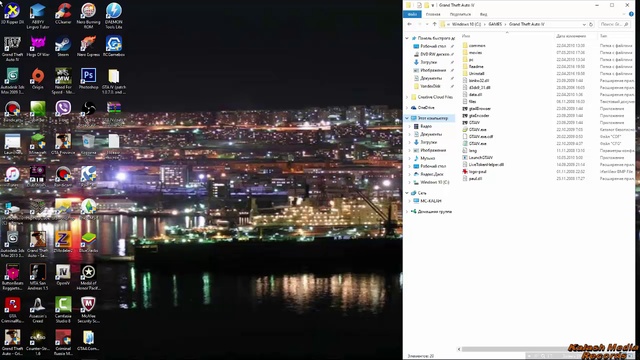
Task: Expand Windows 10 (C:) drive node
Action: 410,182
